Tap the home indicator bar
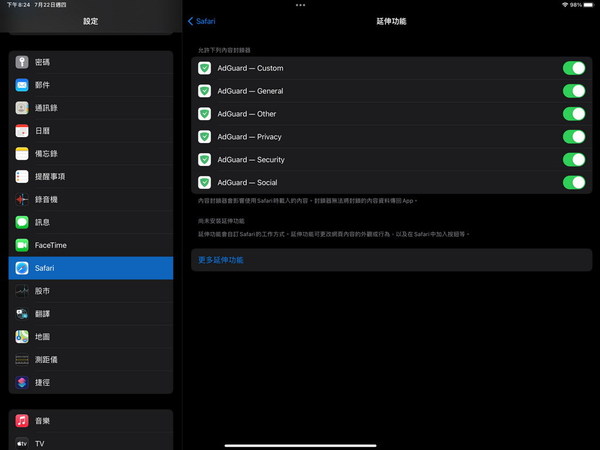The image size is (600, 450). [300, 445]
